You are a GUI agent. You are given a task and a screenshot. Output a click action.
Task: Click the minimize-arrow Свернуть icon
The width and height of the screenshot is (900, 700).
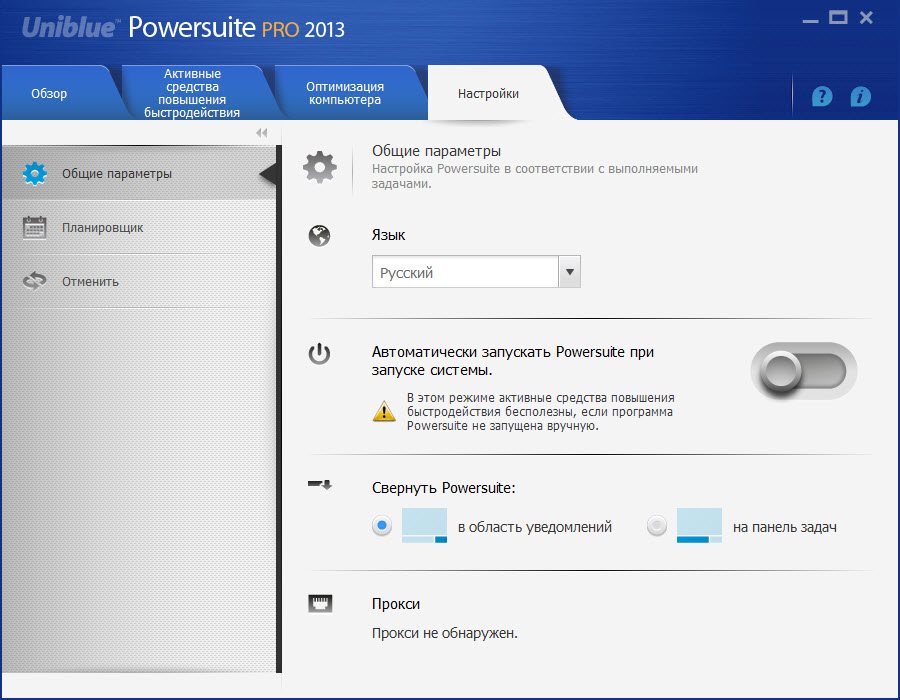click(x=320, y=485)
